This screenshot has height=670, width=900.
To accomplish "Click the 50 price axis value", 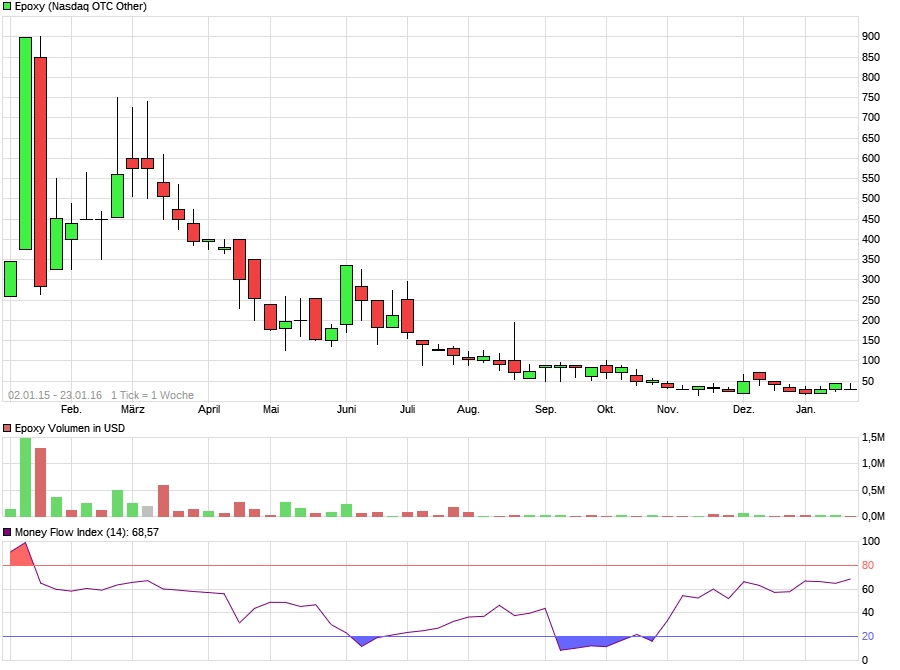I will (x=868, y=381).
